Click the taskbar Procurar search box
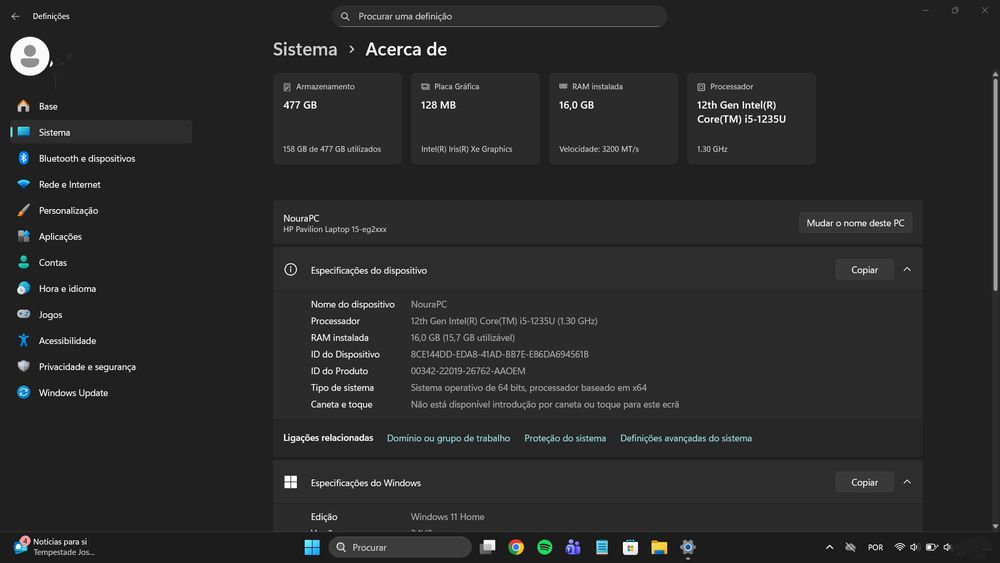Viewport: 1000px width, 563px height. coord(400,547)
